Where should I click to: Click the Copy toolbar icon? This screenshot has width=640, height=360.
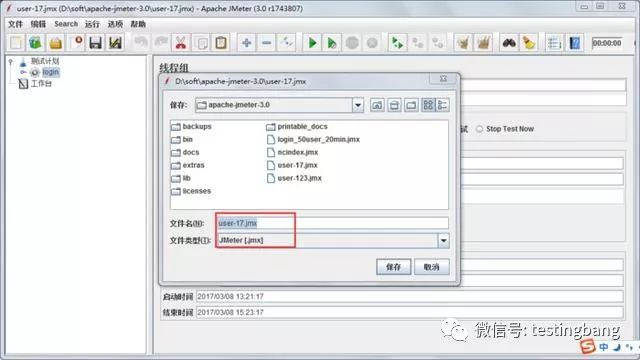[201, 42]
